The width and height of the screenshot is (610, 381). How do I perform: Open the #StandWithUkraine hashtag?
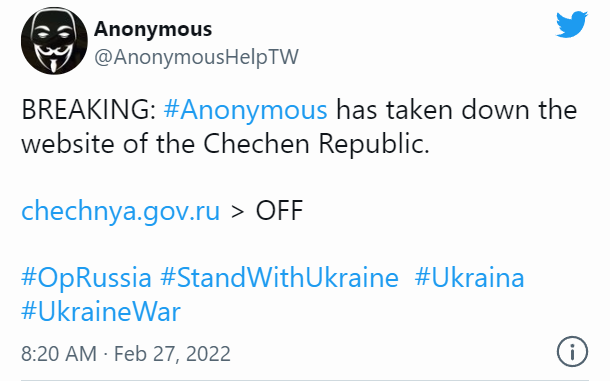(279, 278)
